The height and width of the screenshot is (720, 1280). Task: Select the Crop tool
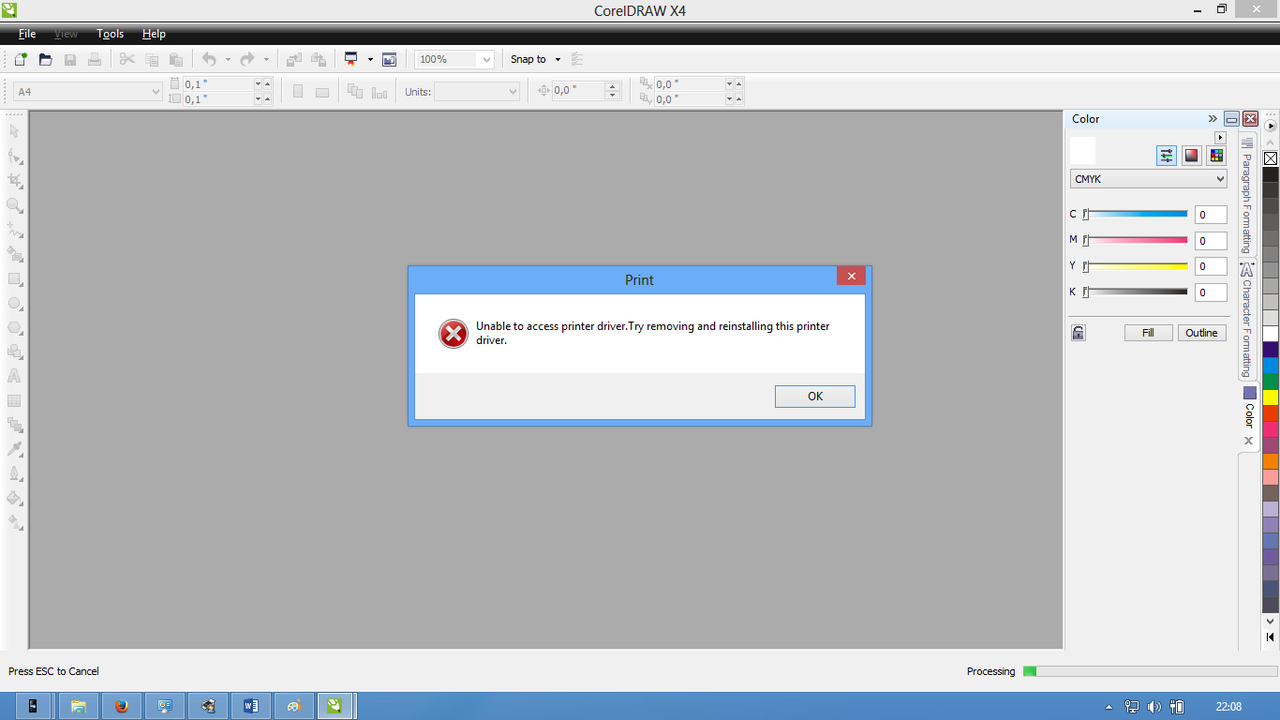15,181
